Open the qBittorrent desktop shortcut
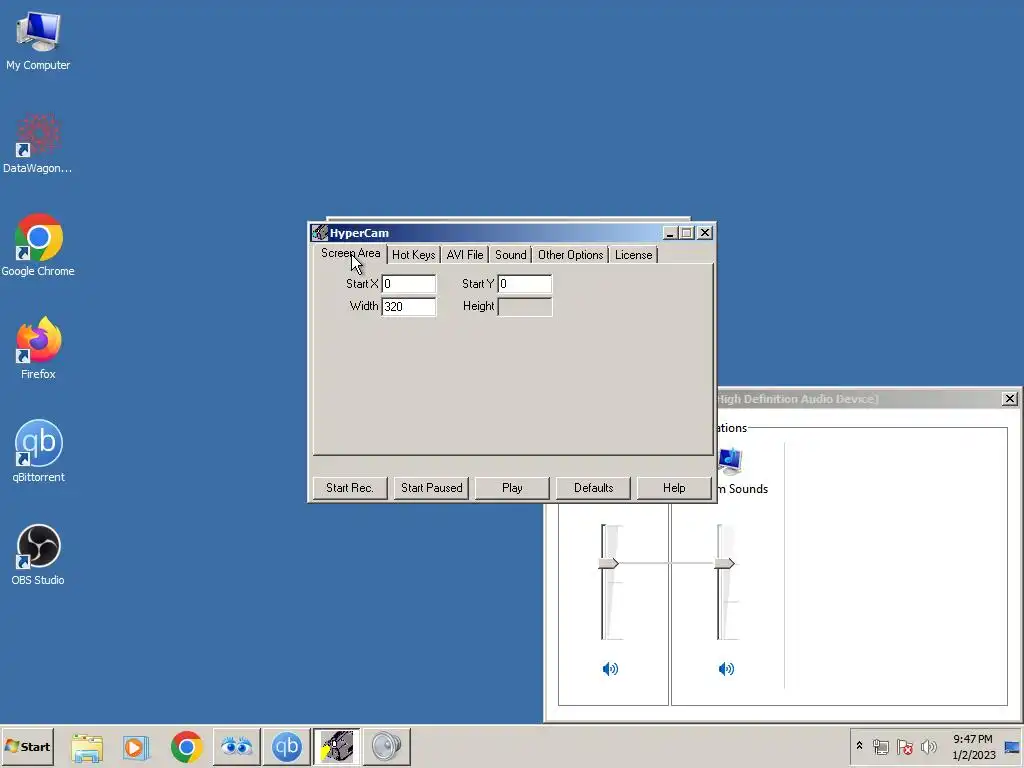The image size is (1024, 768). tap(38, 451)
